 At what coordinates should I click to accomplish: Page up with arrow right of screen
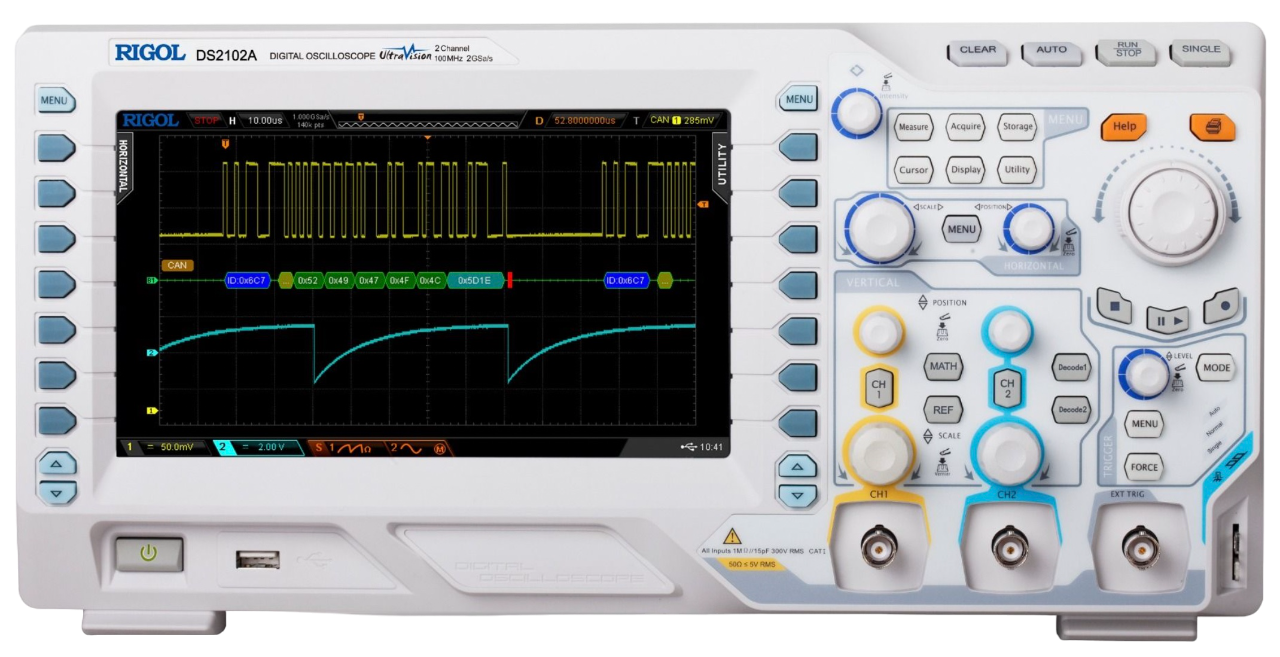[x=797, y=467]
